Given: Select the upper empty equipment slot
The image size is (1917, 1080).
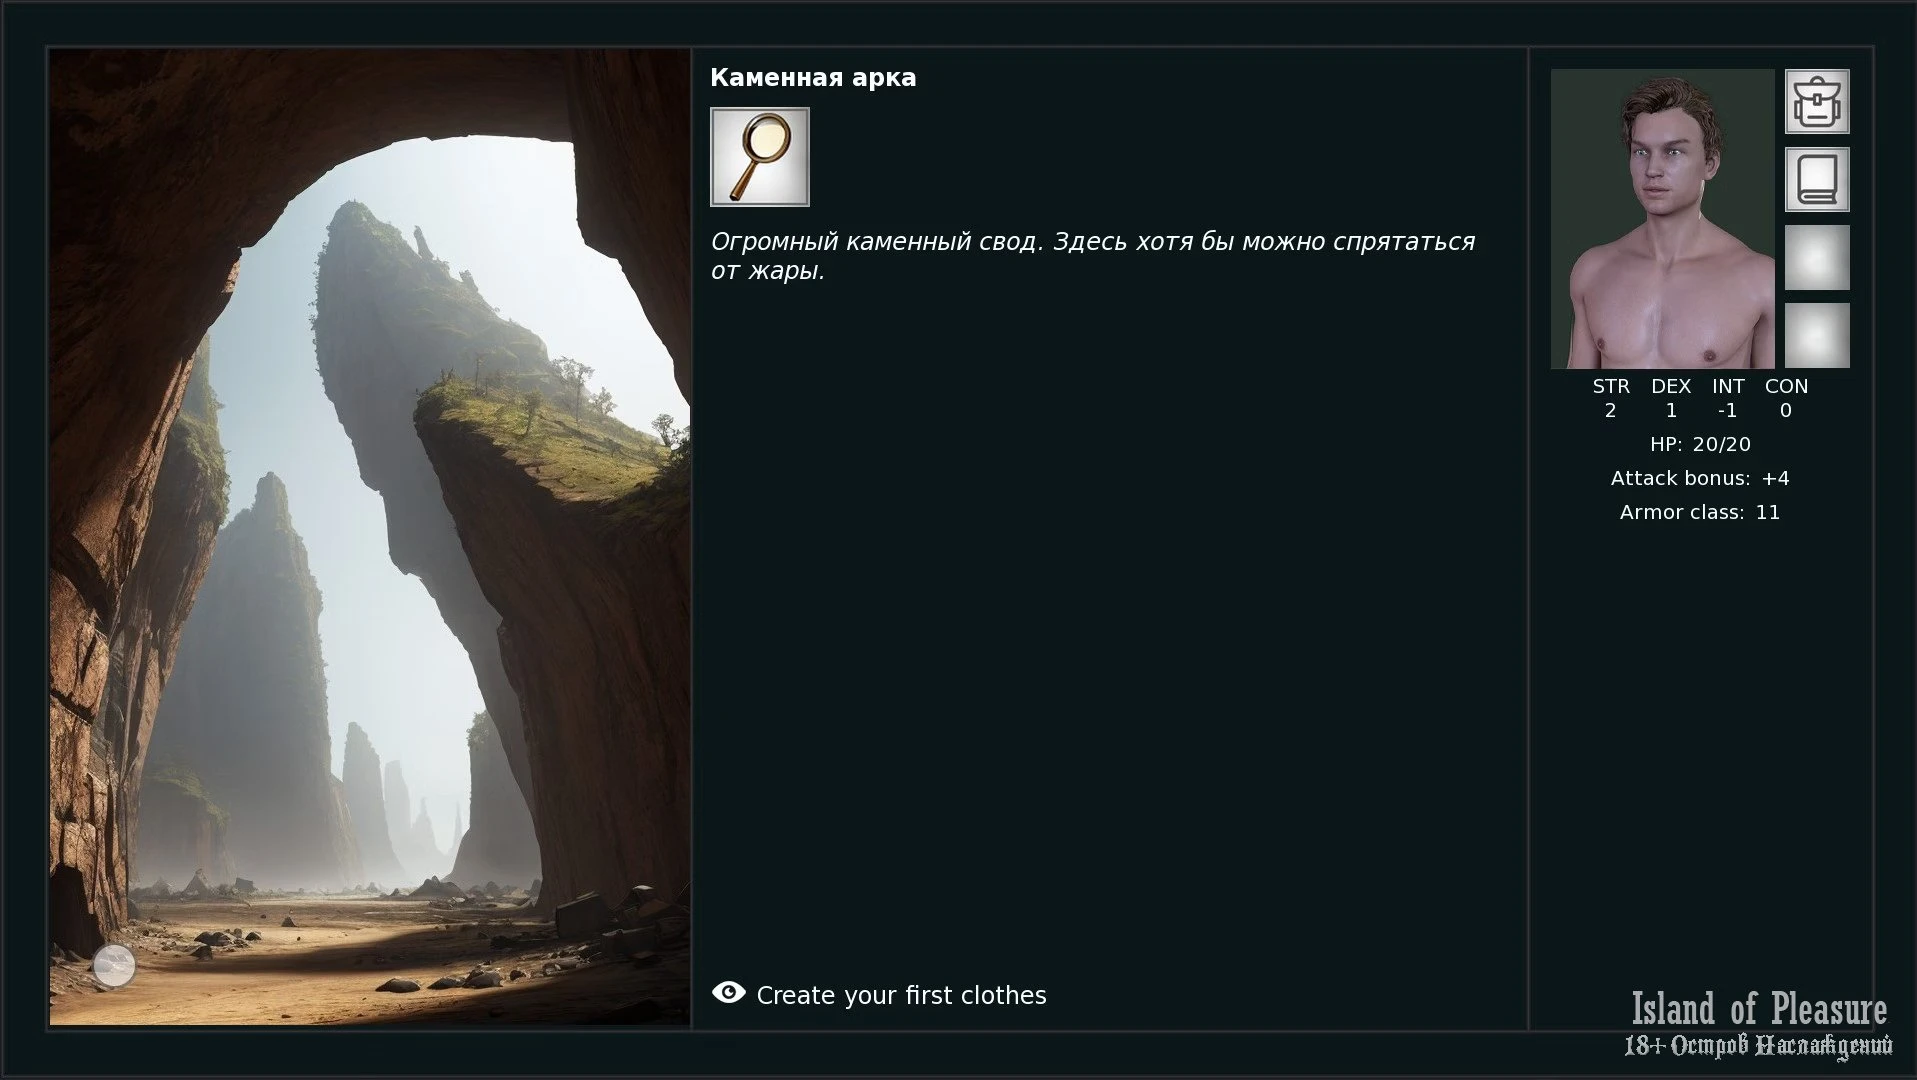Looking at the screenshot, I should 1817,257.
